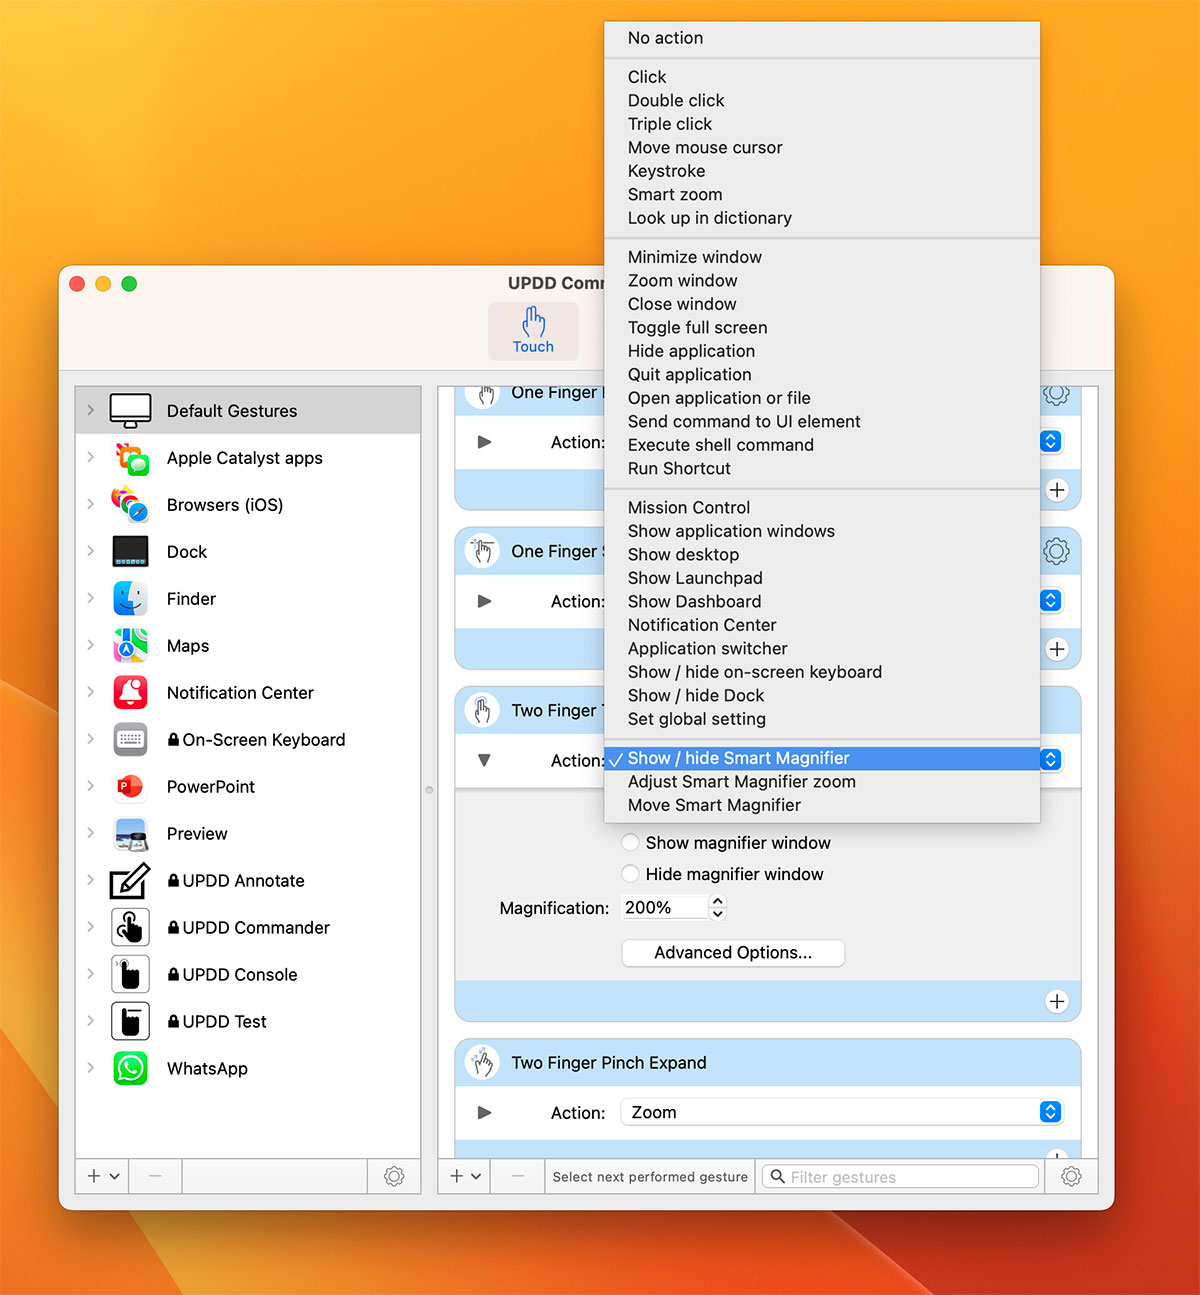
Task: Select Show / hide on-screen keyboard action
Action: pos(754,672)
